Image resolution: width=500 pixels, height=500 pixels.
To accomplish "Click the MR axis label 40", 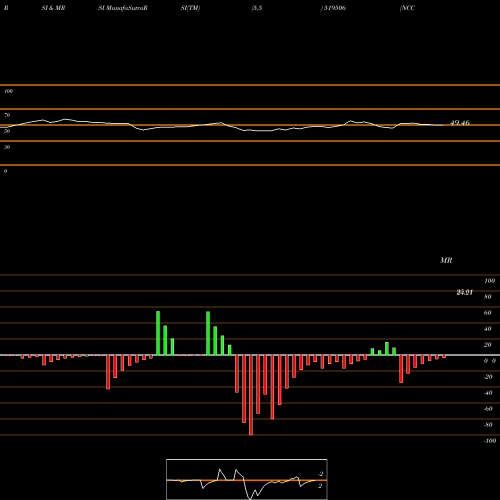I will (x=488, y=329).
